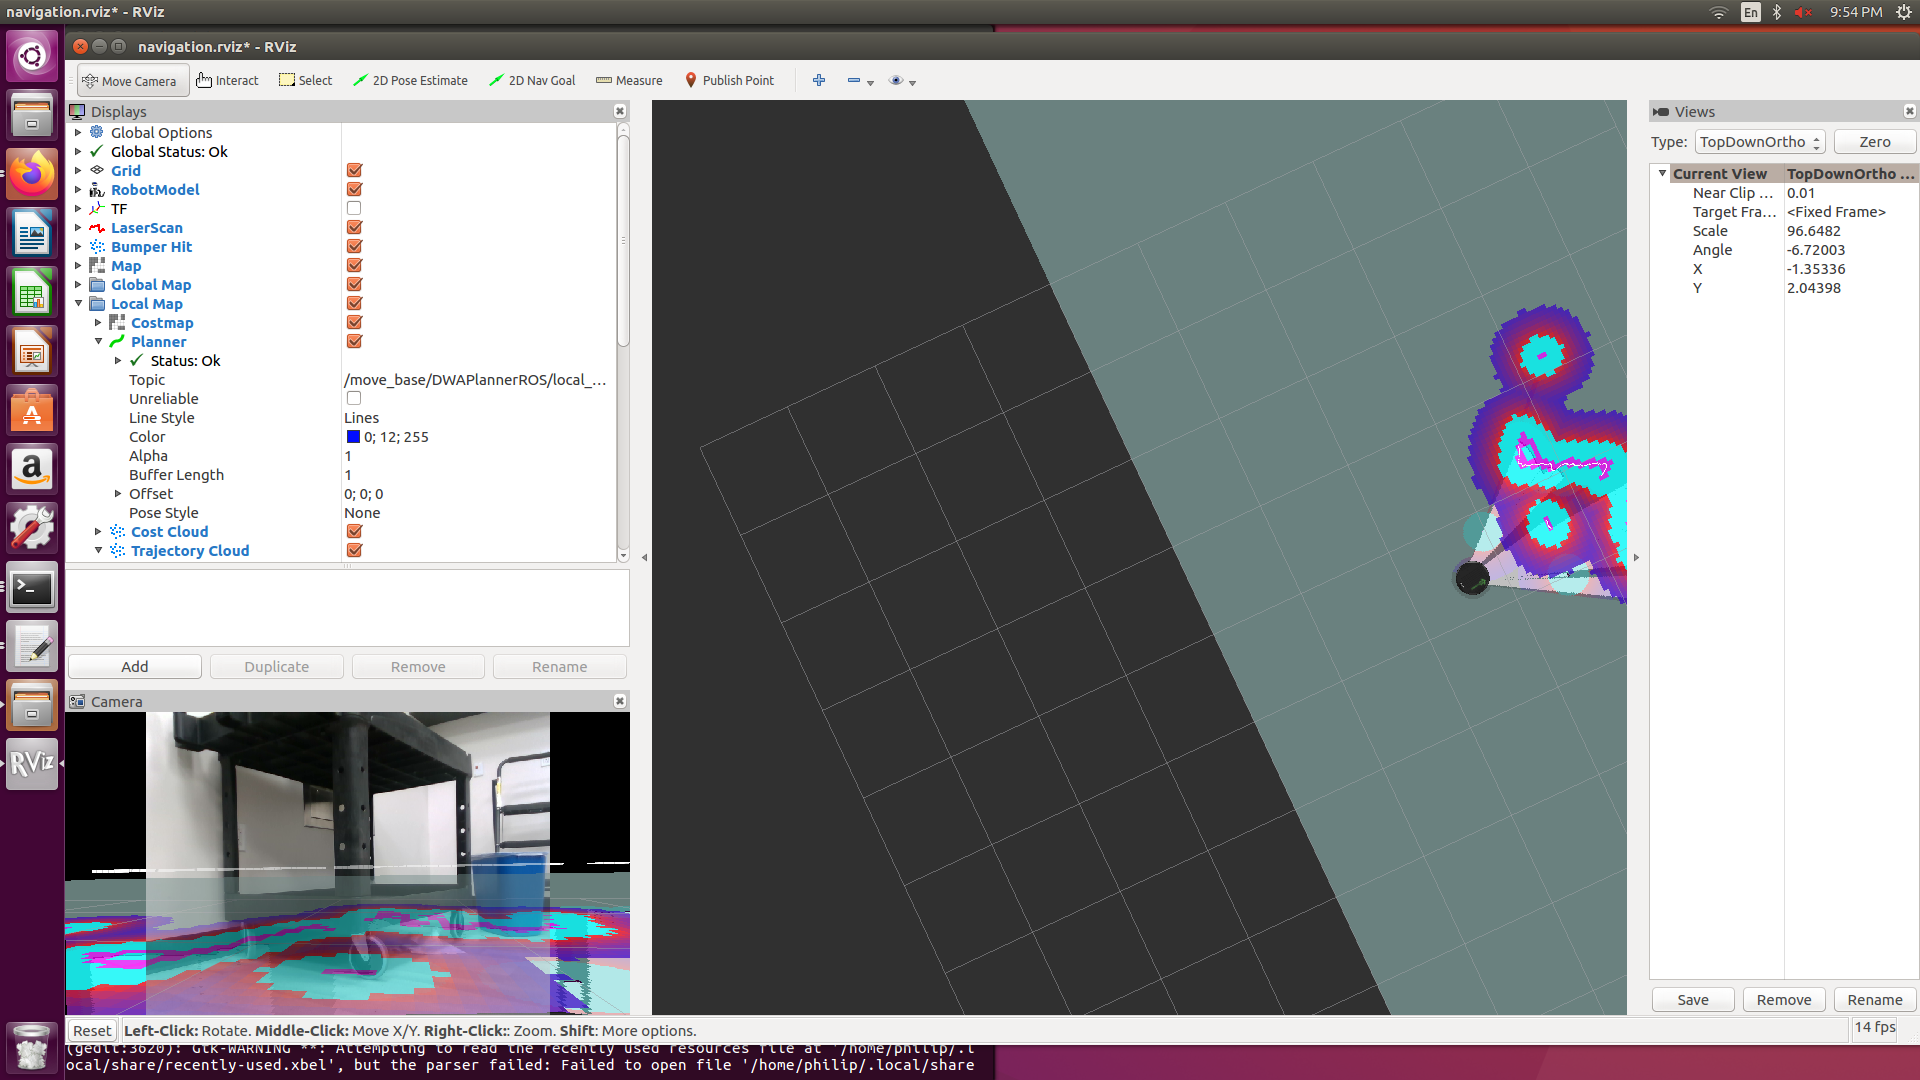Click the Rename view button
This screenshot has height=1080, width=1920.
tap(1875, 1000)
